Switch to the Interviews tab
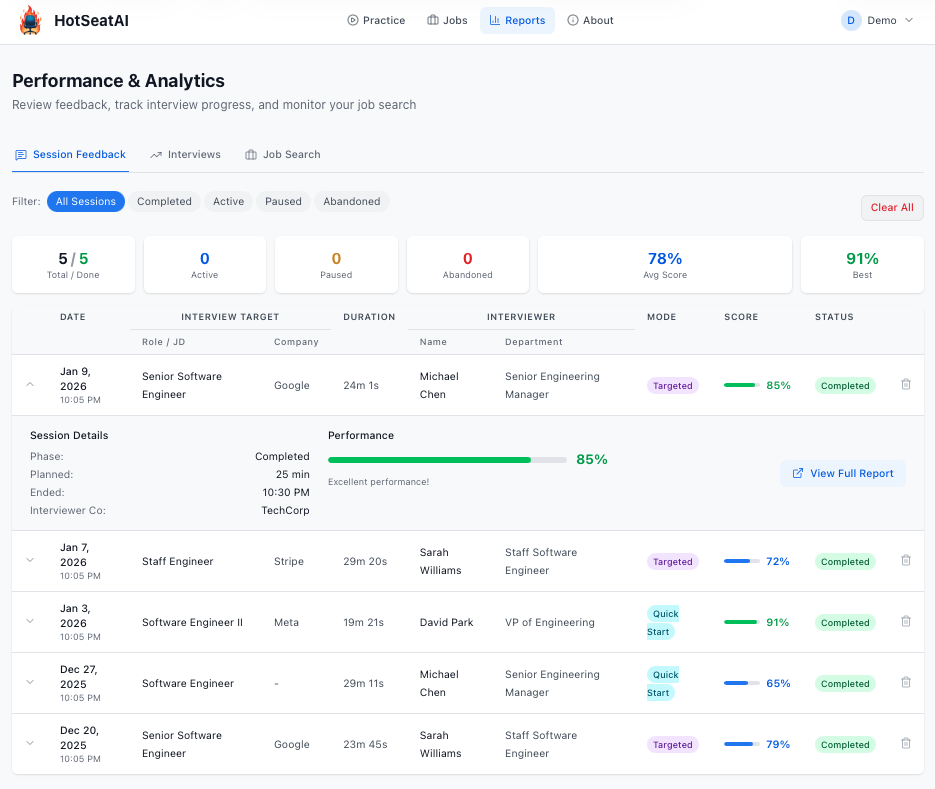This screenshot has height=789, width=935. coord(185,155)
